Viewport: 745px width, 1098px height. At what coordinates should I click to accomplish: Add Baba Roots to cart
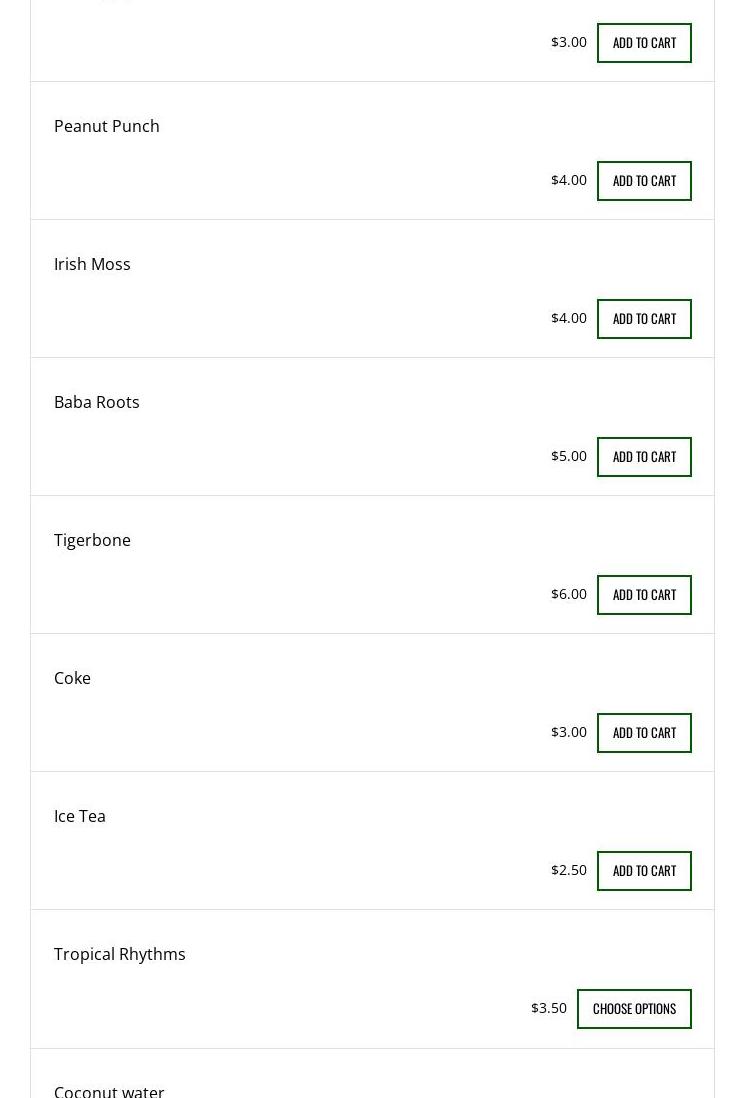pyautogui.click(x=644, y=457)
